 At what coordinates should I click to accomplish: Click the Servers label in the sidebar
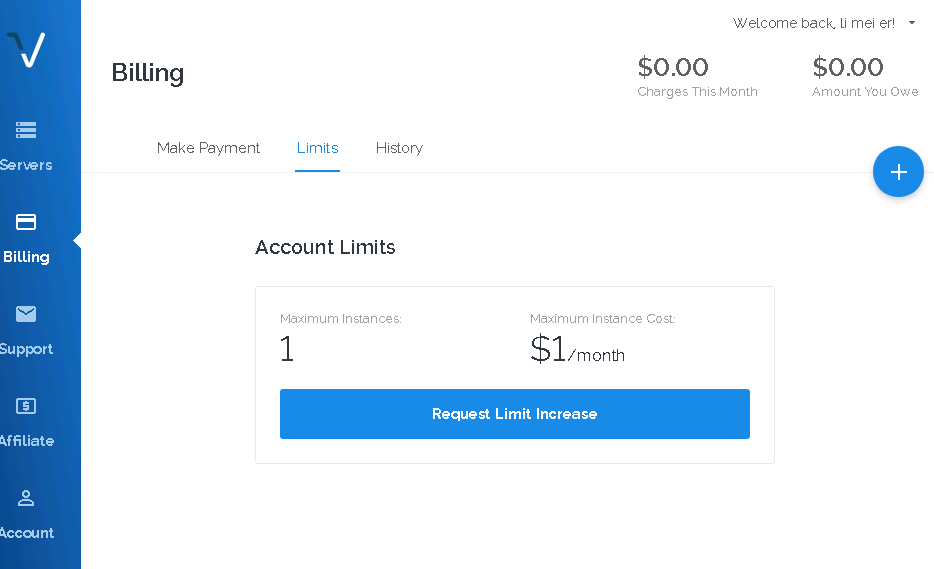[x=27, y=165]
